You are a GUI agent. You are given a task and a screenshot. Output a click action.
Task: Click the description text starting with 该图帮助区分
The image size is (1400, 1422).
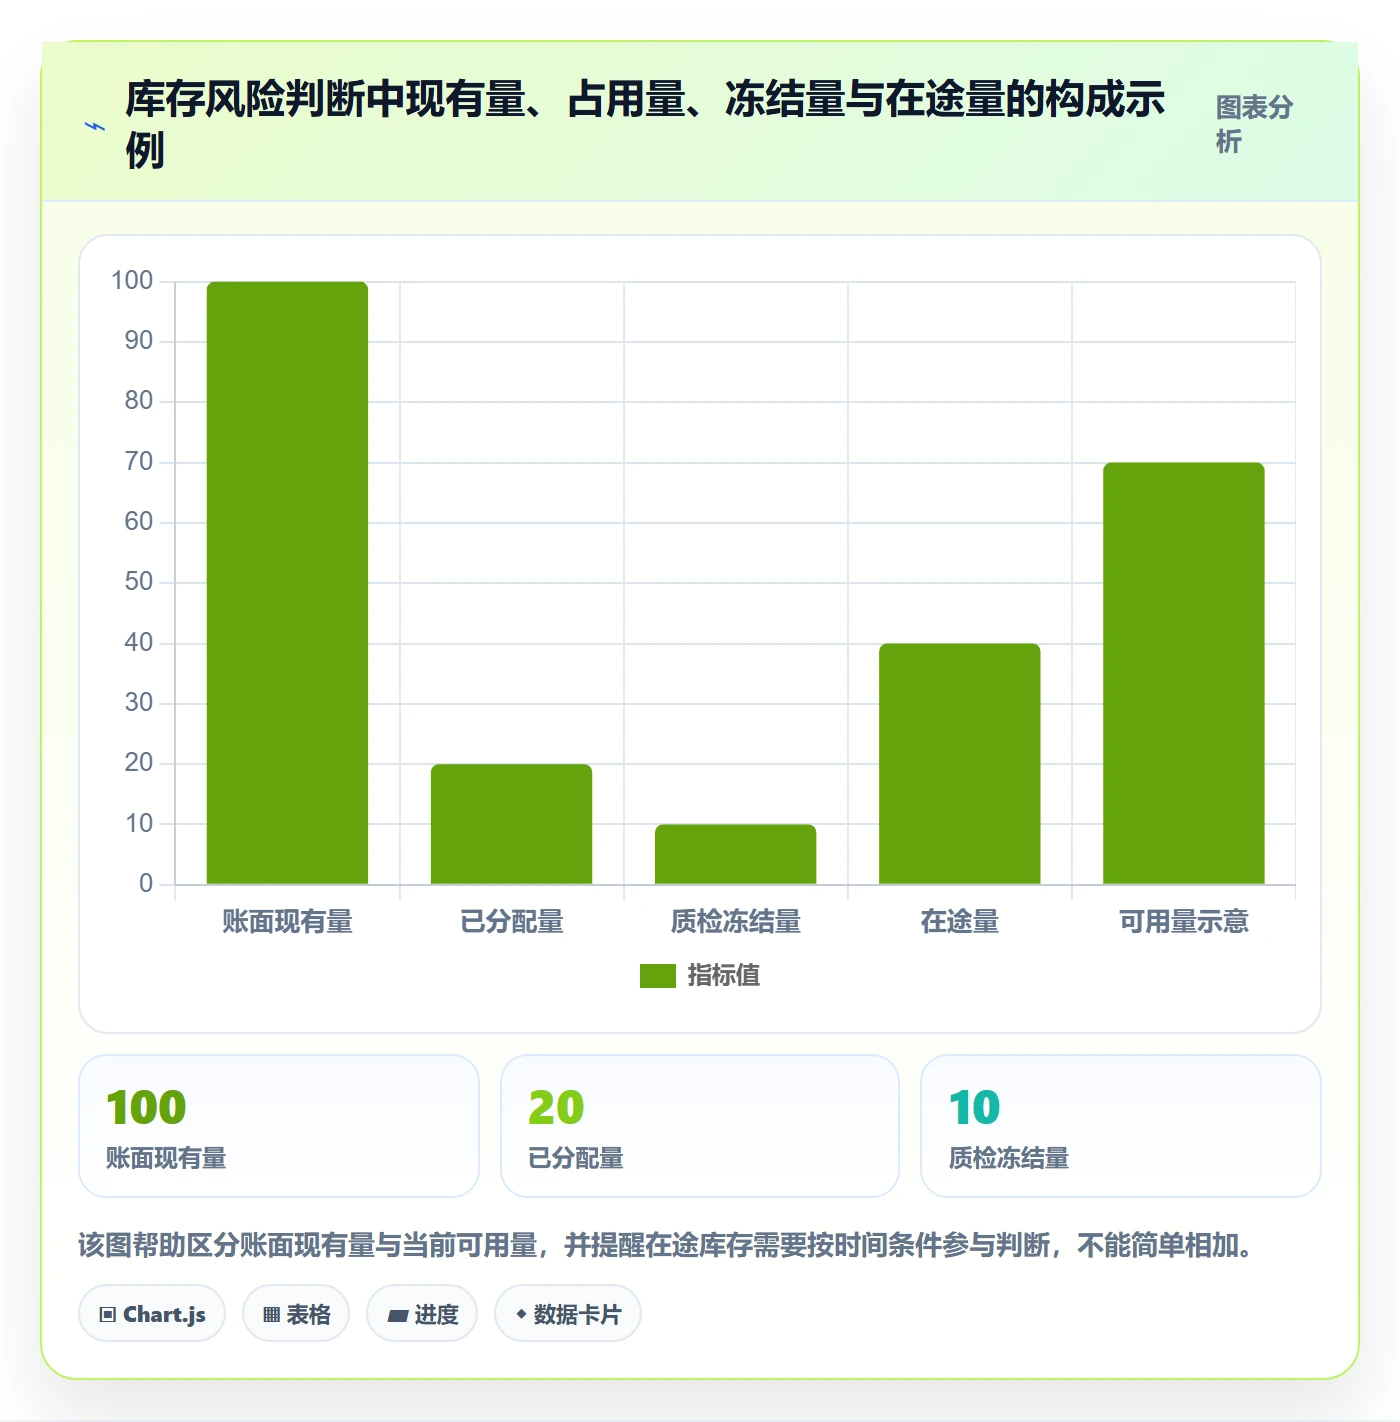pos(666,1246)
